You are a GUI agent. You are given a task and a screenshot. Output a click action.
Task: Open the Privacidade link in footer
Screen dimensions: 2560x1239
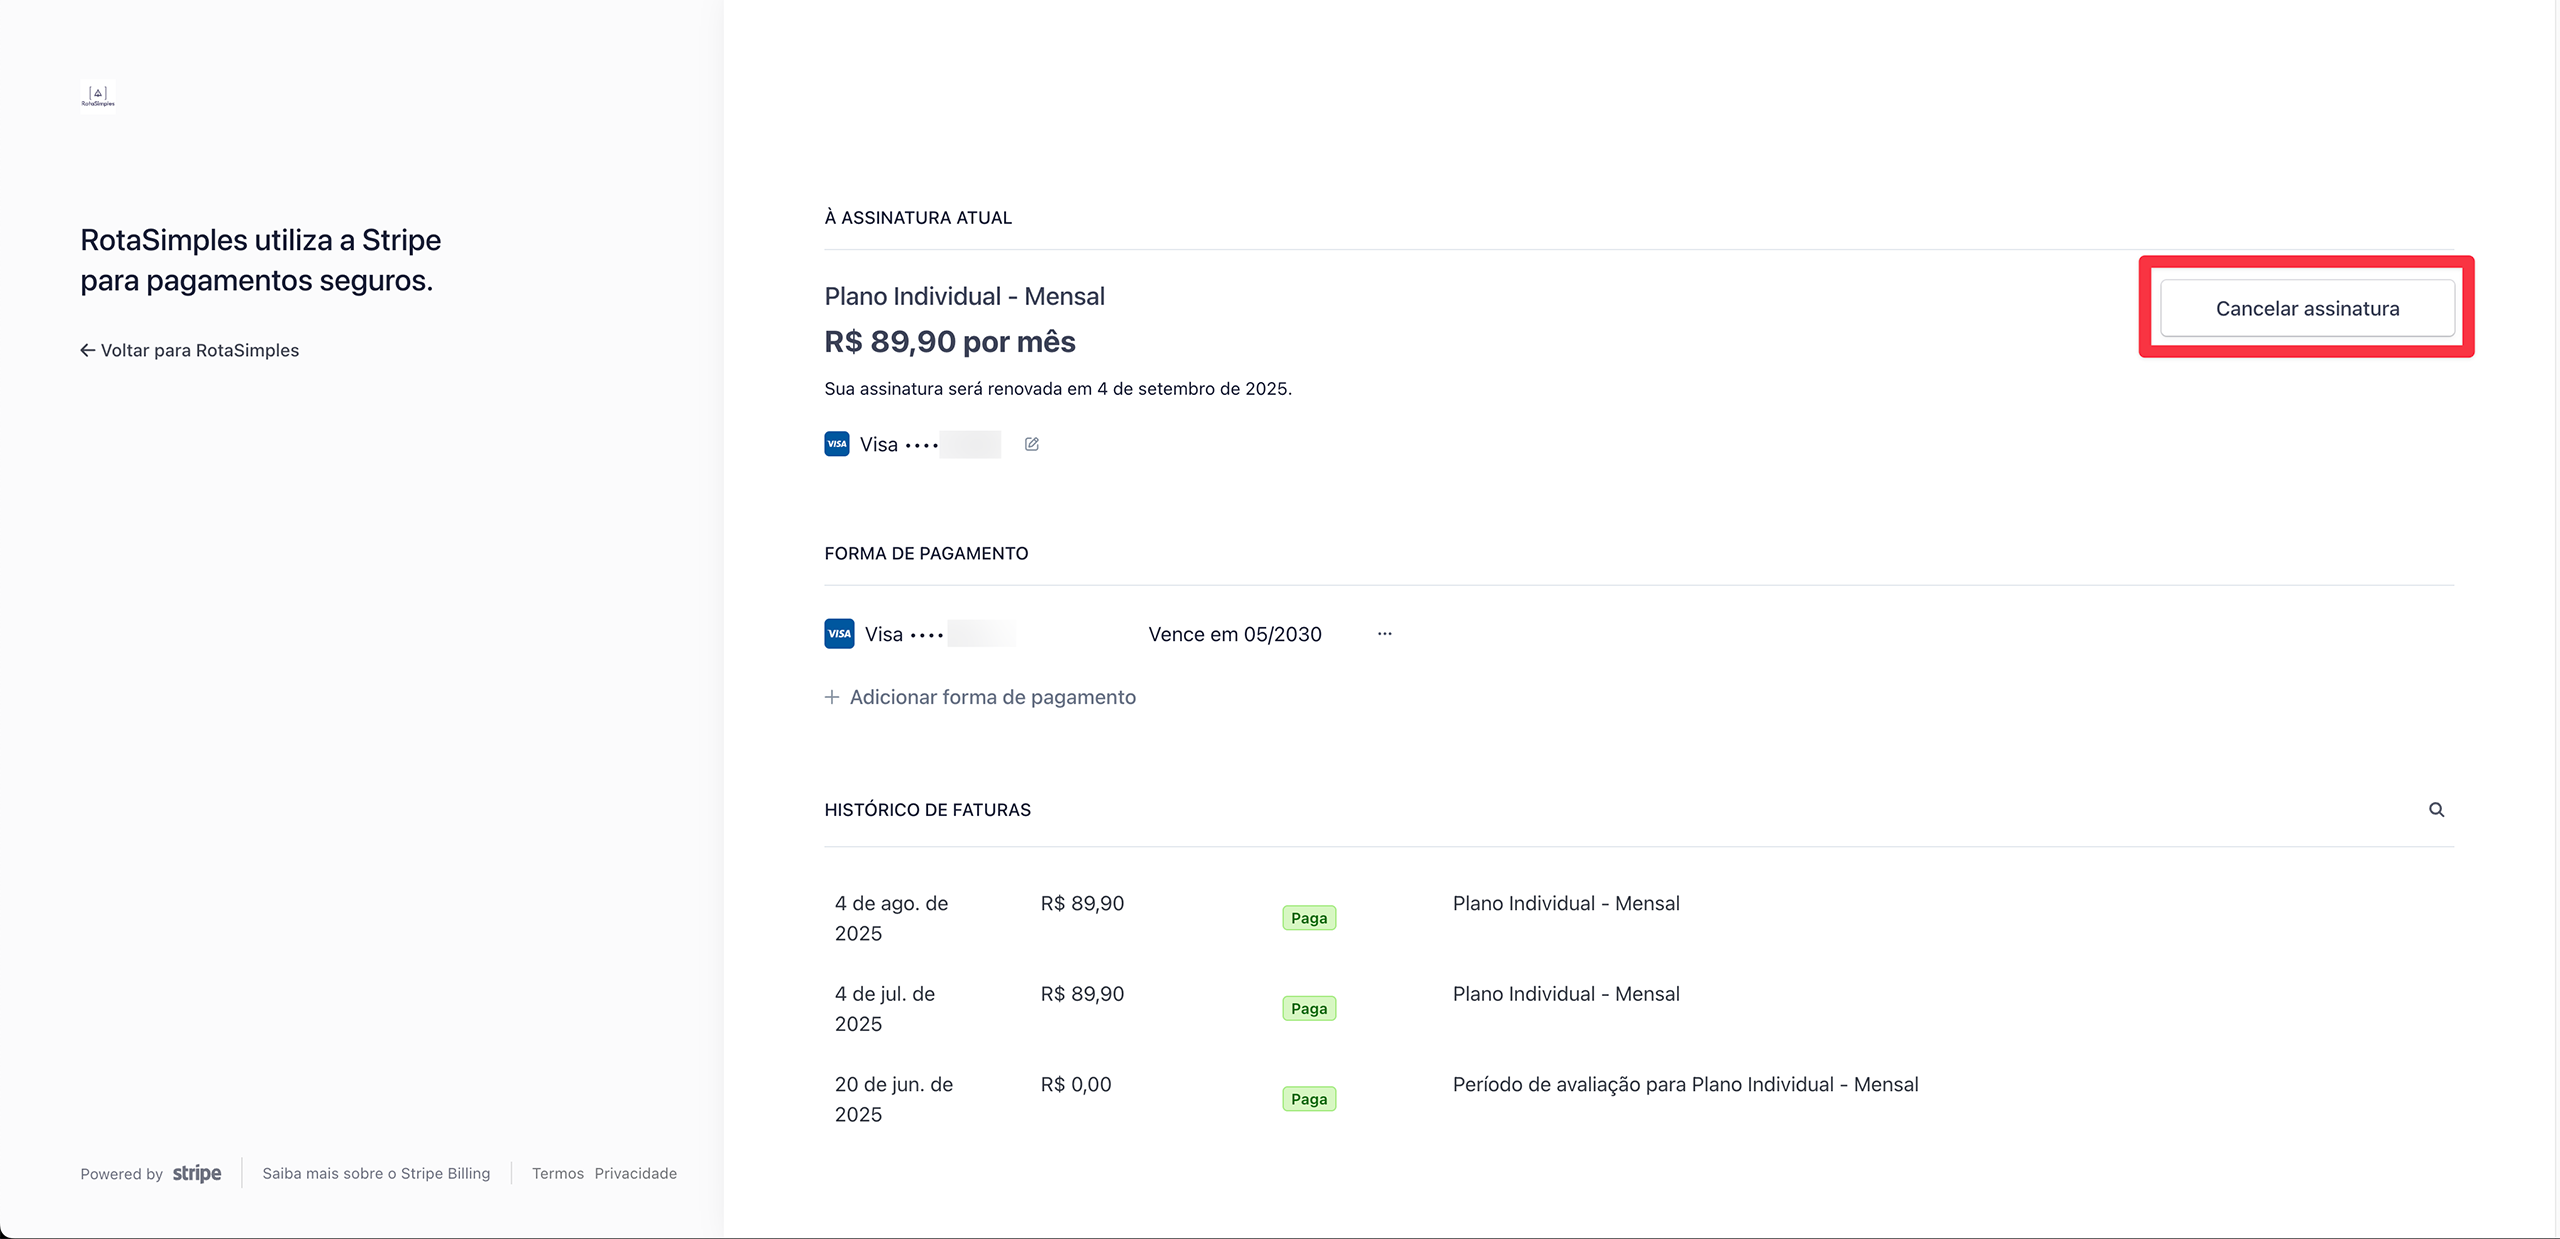(x=636, y=1173)
